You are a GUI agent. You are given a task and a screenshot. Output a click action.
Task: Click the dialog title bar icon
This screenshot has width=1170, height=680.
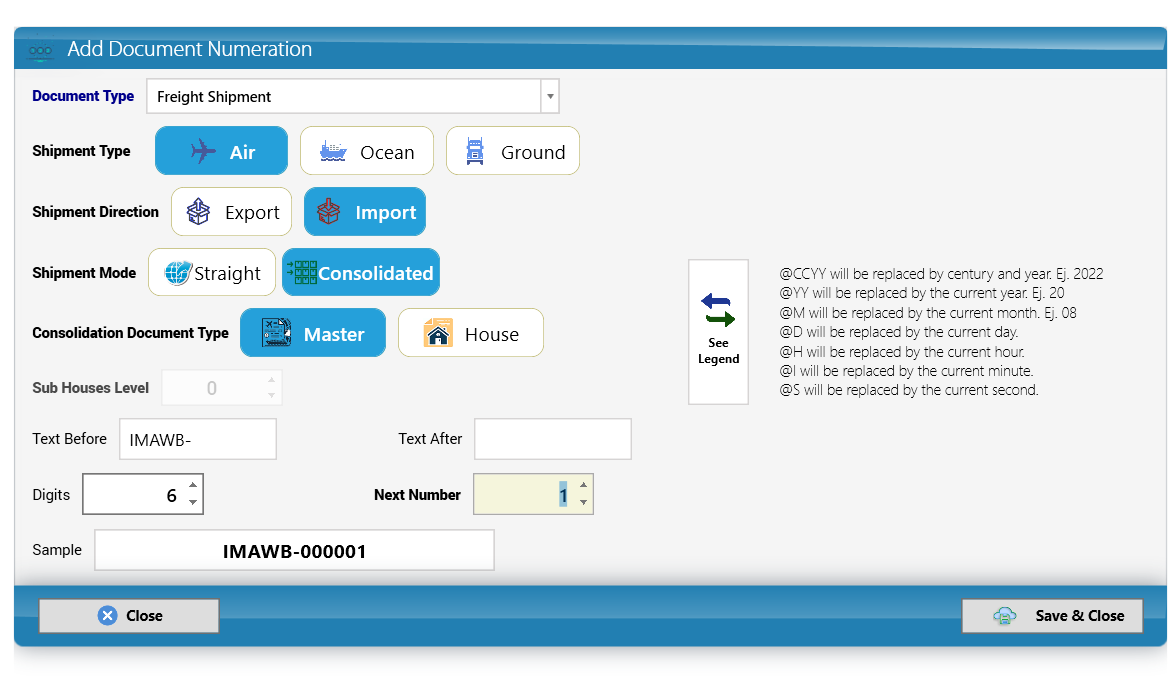tap(40, 51)
